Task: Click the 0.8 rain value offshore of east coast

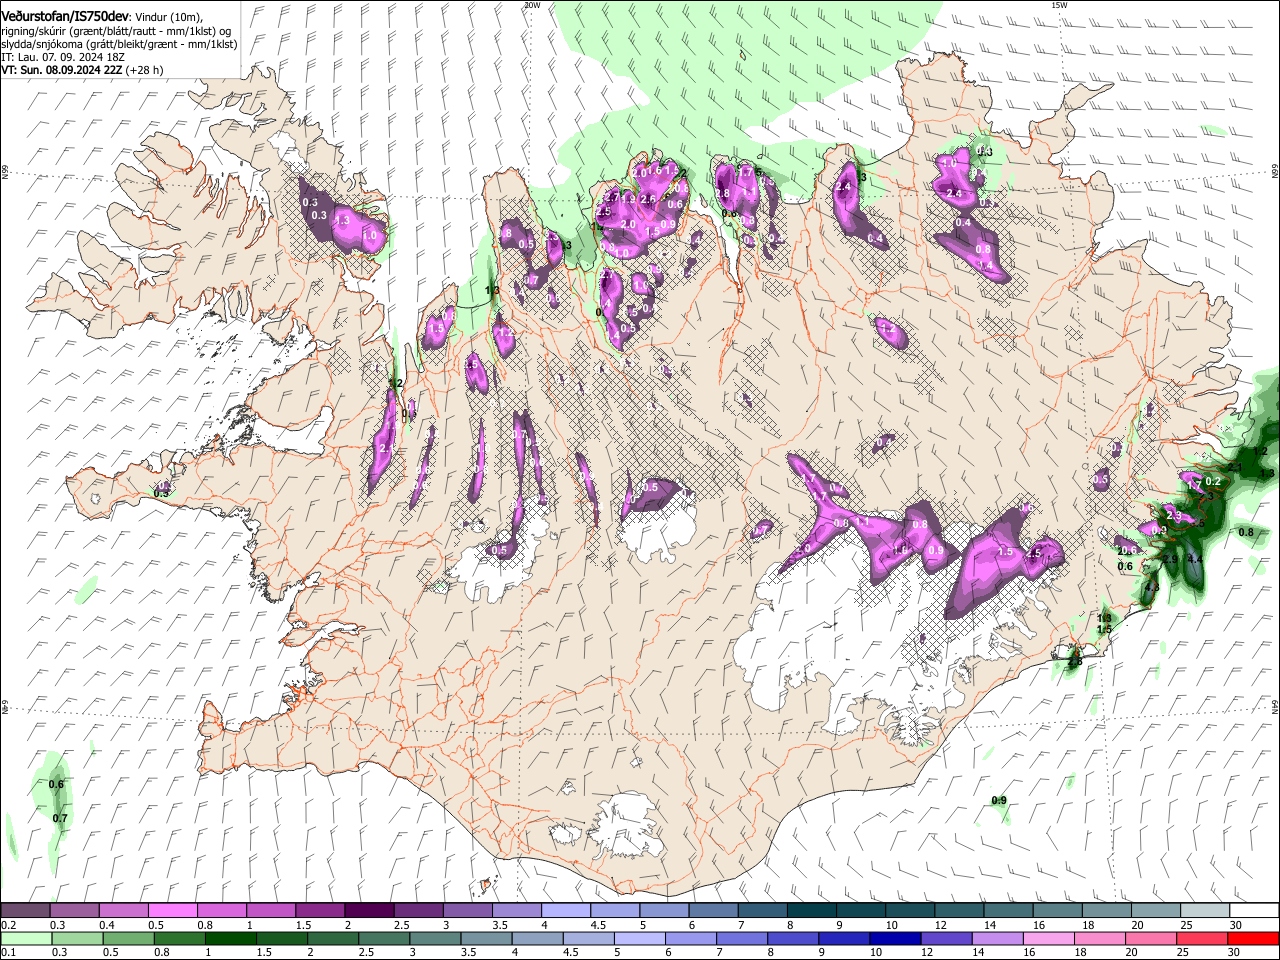Action: pos(1246,533)
